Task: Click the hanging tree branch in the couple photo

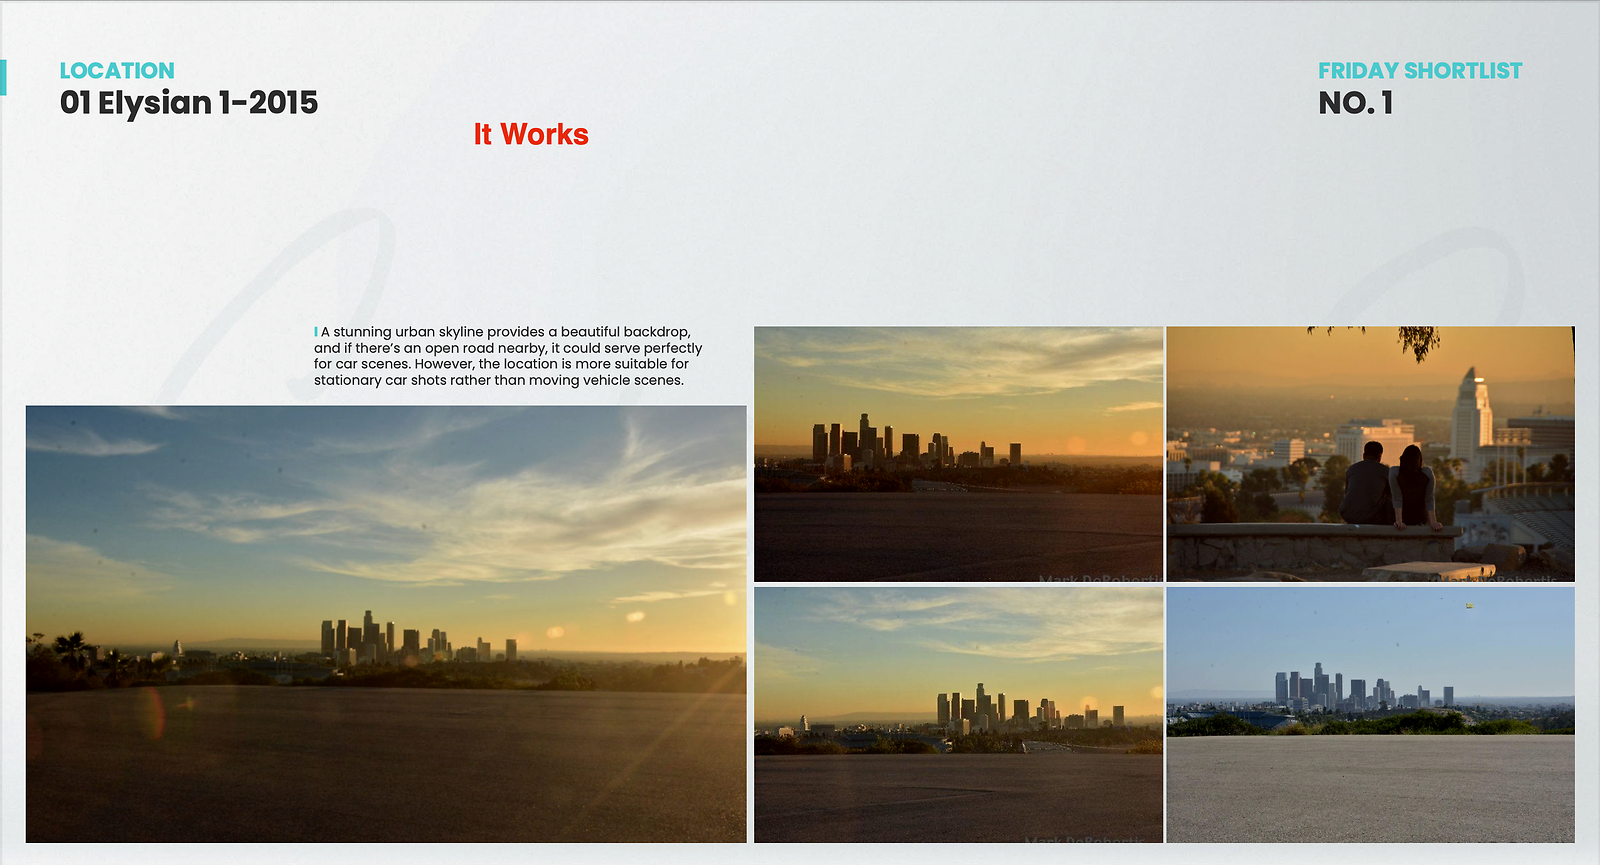Action: click(1419, 342)
